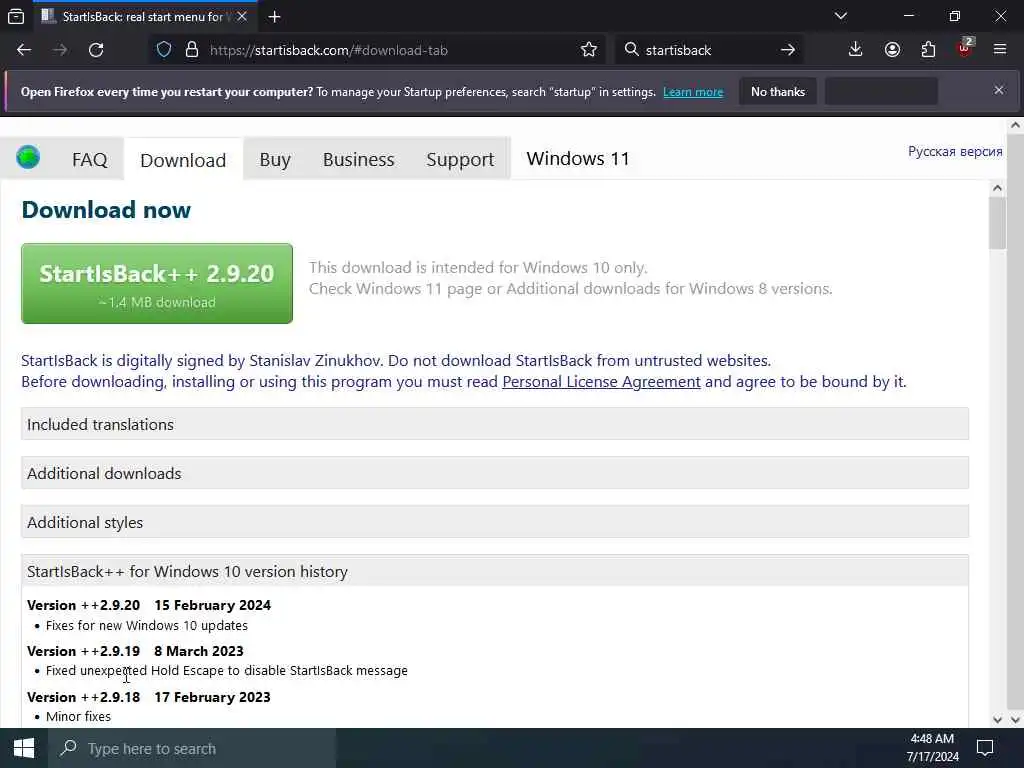Open the list all tabs chevron

point(840,16)
